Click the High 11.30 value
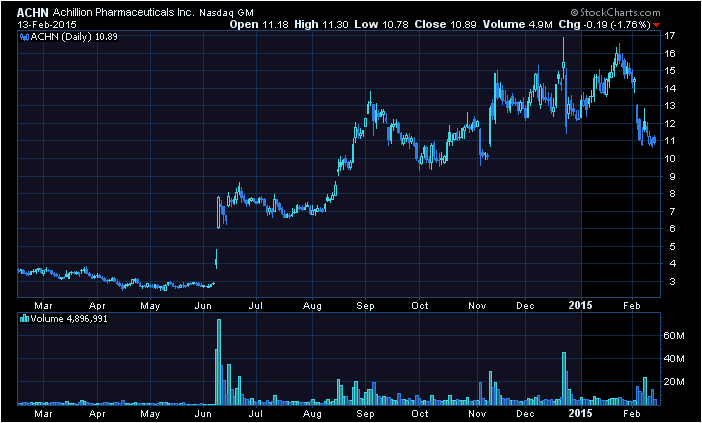Screen dimensions: 702x423 tap(321, 25)
